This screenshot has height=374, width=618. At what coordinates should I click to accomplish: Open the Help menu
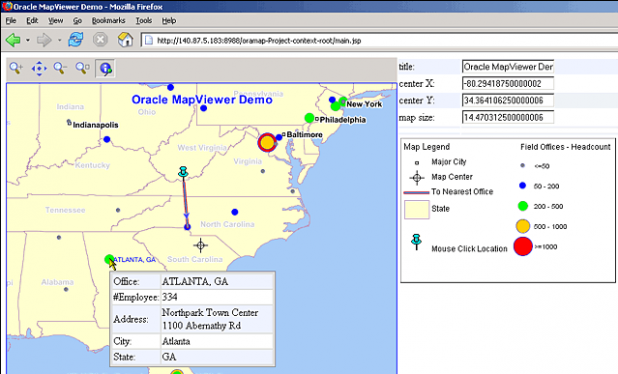(x=169, y=20)
